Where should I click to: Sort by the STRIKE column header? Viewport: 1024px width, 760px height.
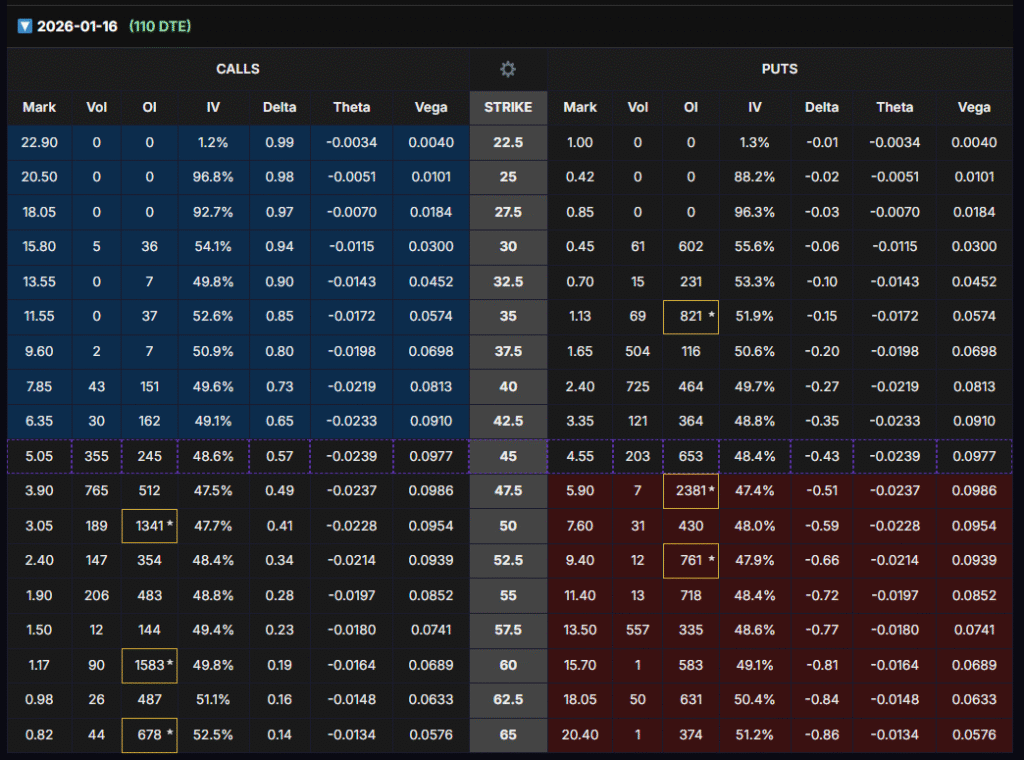coord(508,107)
